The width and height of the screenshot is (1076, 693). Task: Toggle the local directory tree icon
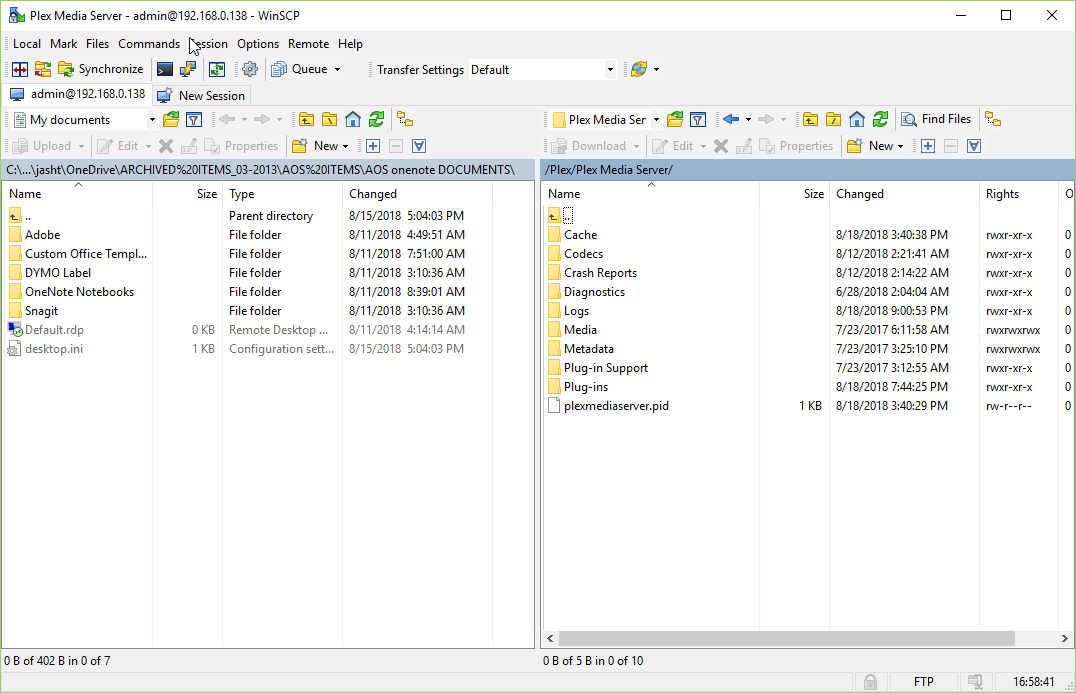[405, 119]
